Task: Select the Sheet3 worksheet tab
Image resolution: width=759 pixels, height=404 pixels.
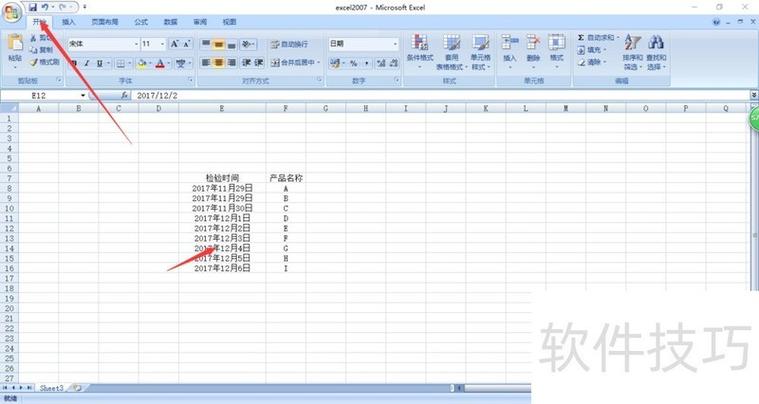Action: (x=51, y=388)
